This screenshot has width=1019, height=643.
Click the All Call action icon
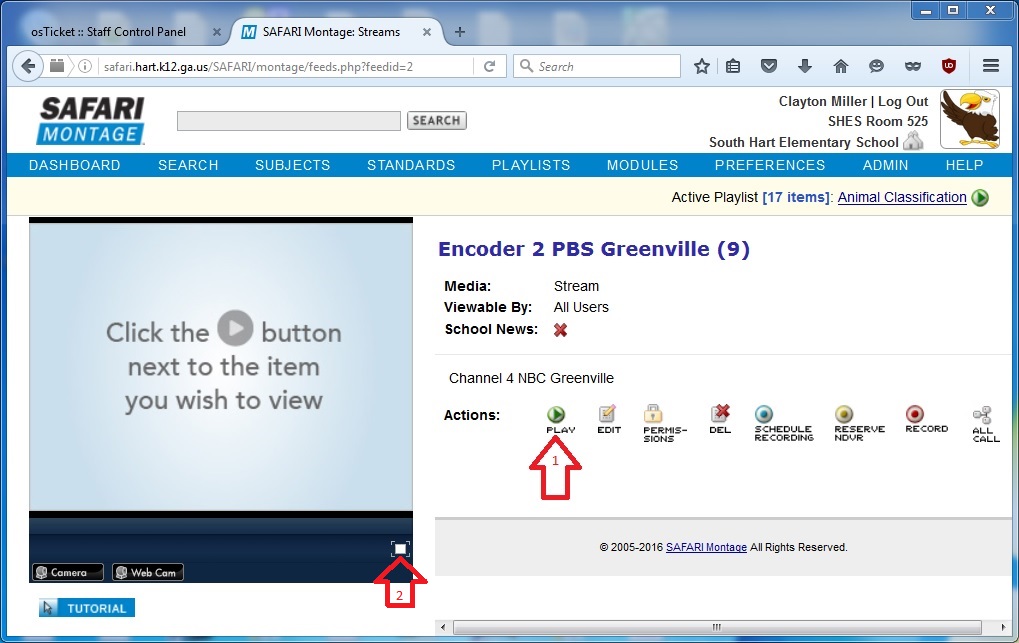pyautogui.click(x=982, y=414)
